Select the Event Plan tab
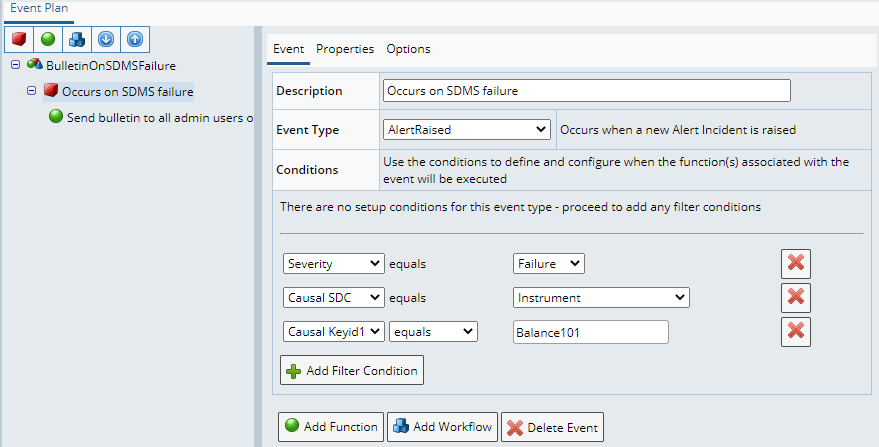This screenshot has width=879, height=447. 39,9
